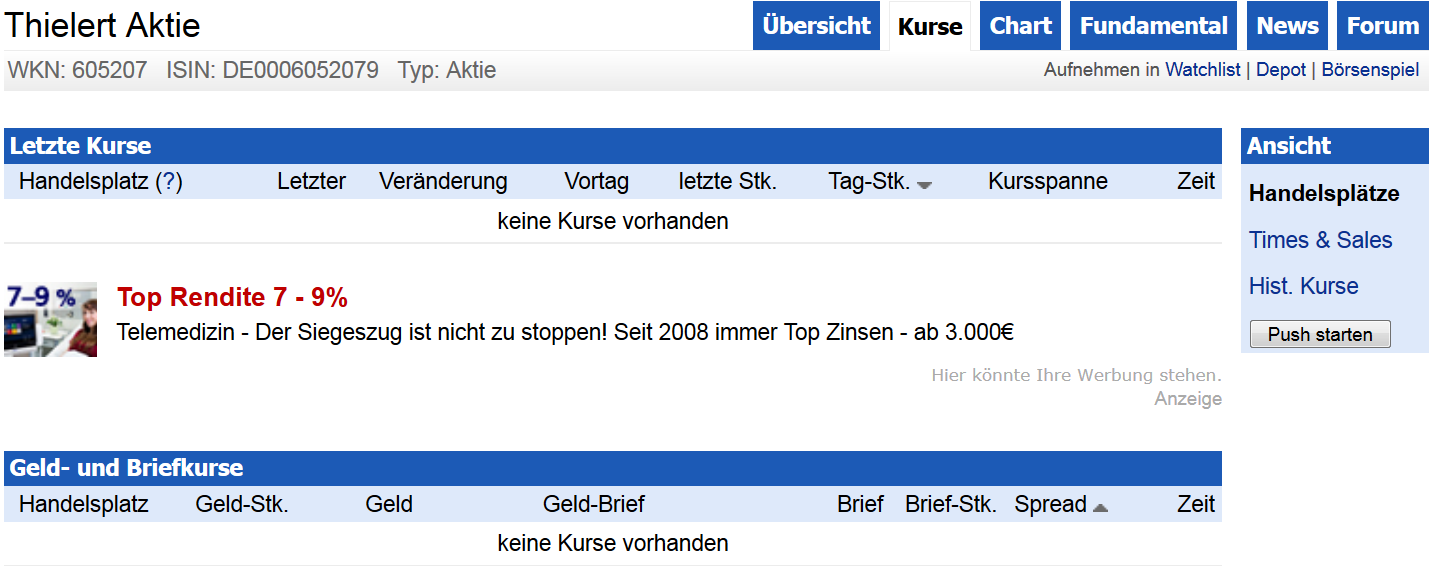The height and width of the screenshot is (566, 1438).
Task: Sort by Spread column header
Action: pos(1050,505)
